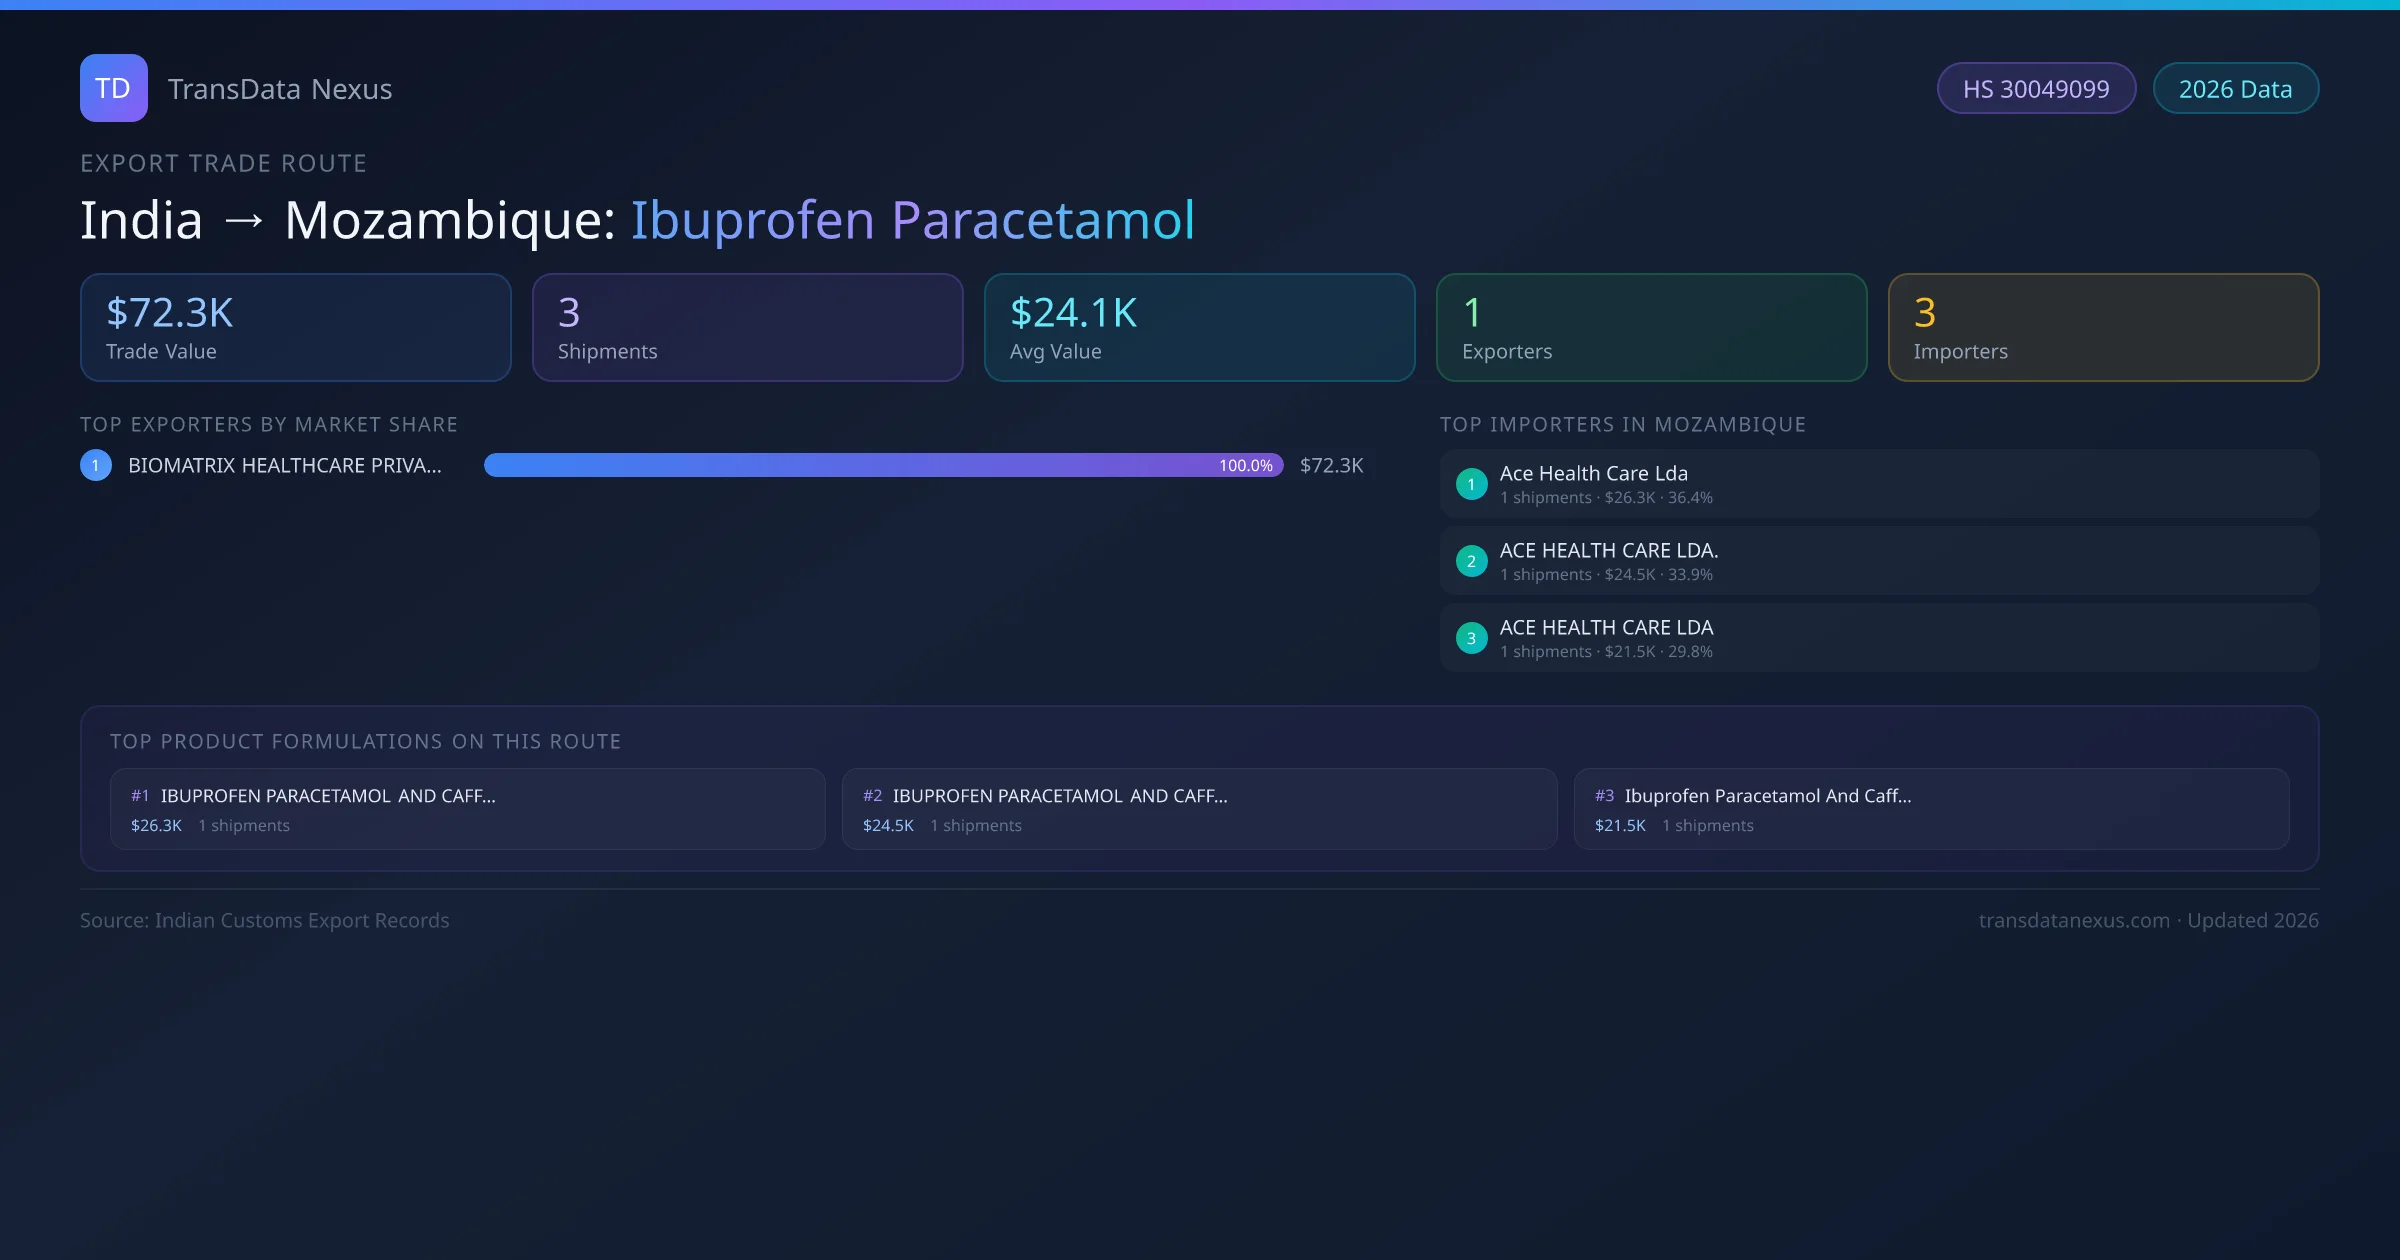Open #1 formulation card worth $26.3K
This screenshot has height=1260, width=2400.
tap(467, 809)
